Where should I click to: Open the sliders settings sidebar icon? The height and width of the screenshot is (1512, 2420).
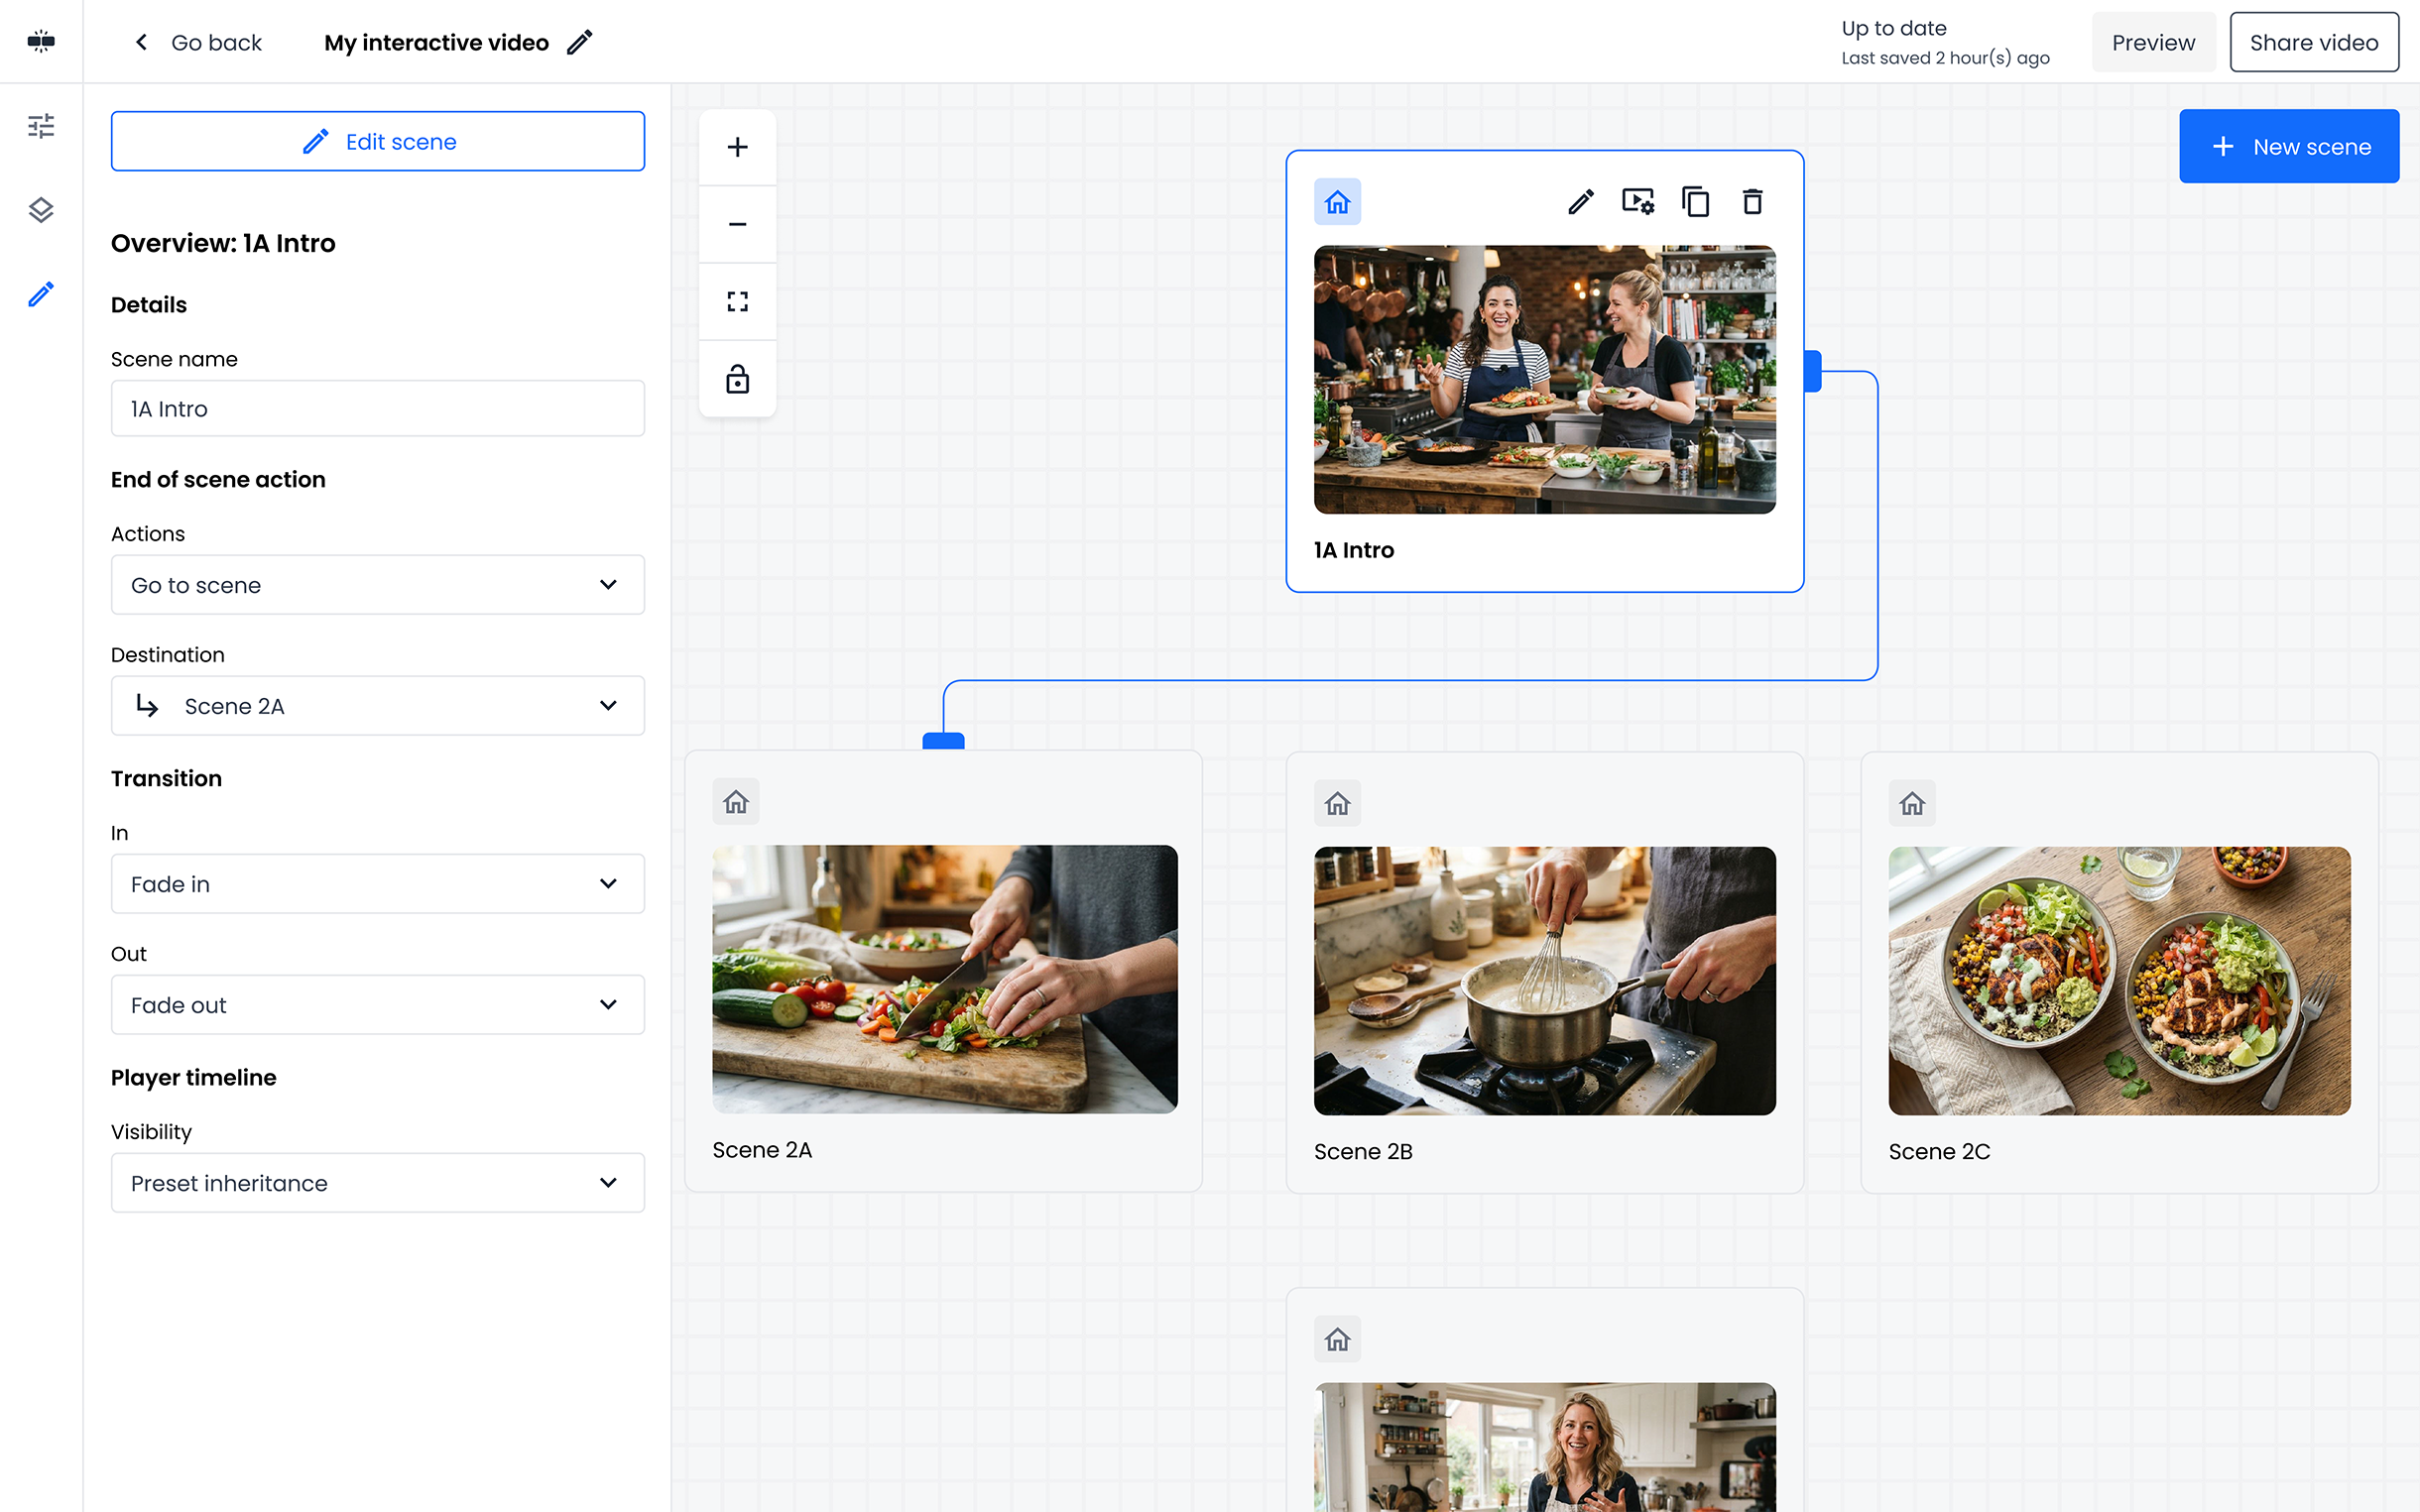(41, 126)
